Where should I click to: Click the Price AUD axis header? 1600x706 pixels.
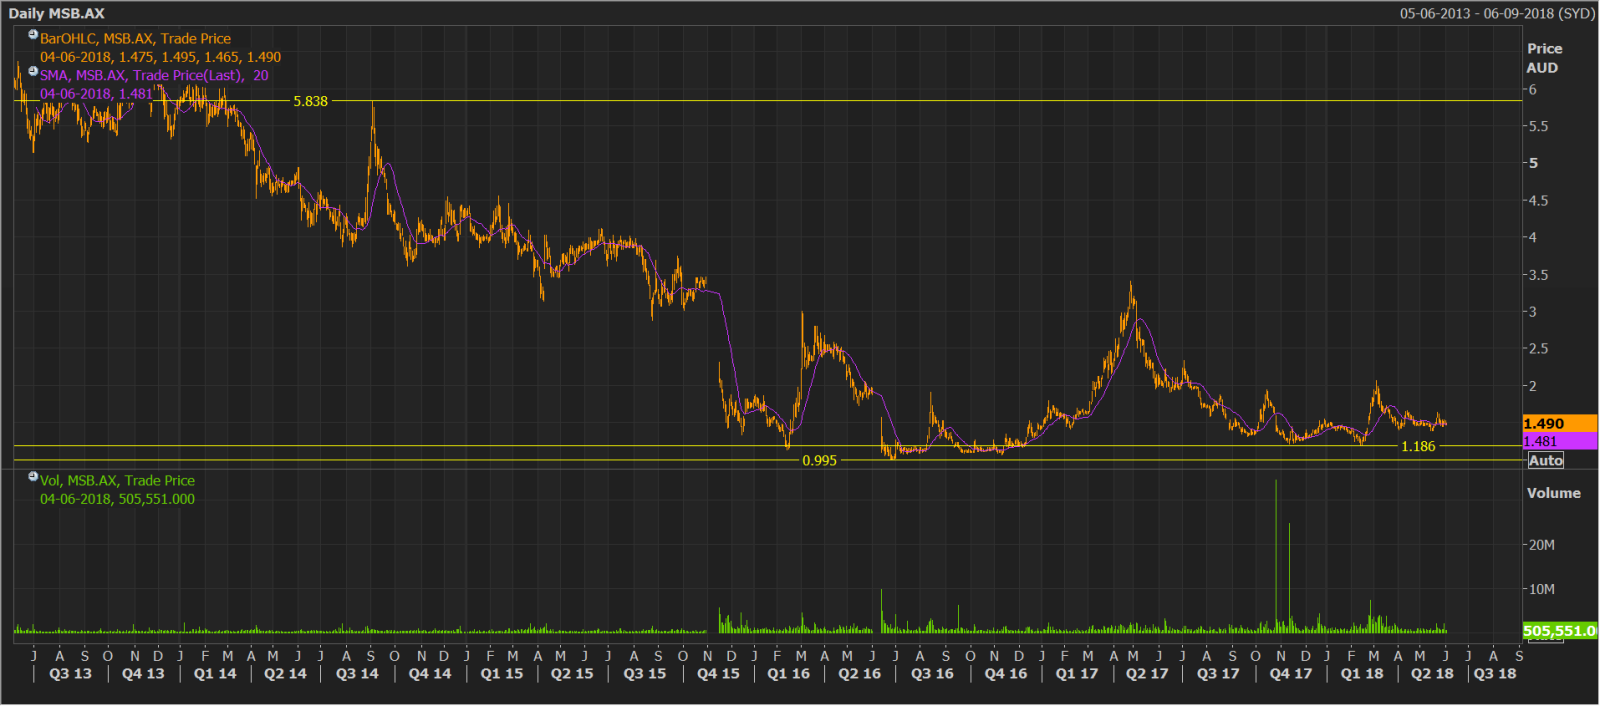tap(1544, 58)
